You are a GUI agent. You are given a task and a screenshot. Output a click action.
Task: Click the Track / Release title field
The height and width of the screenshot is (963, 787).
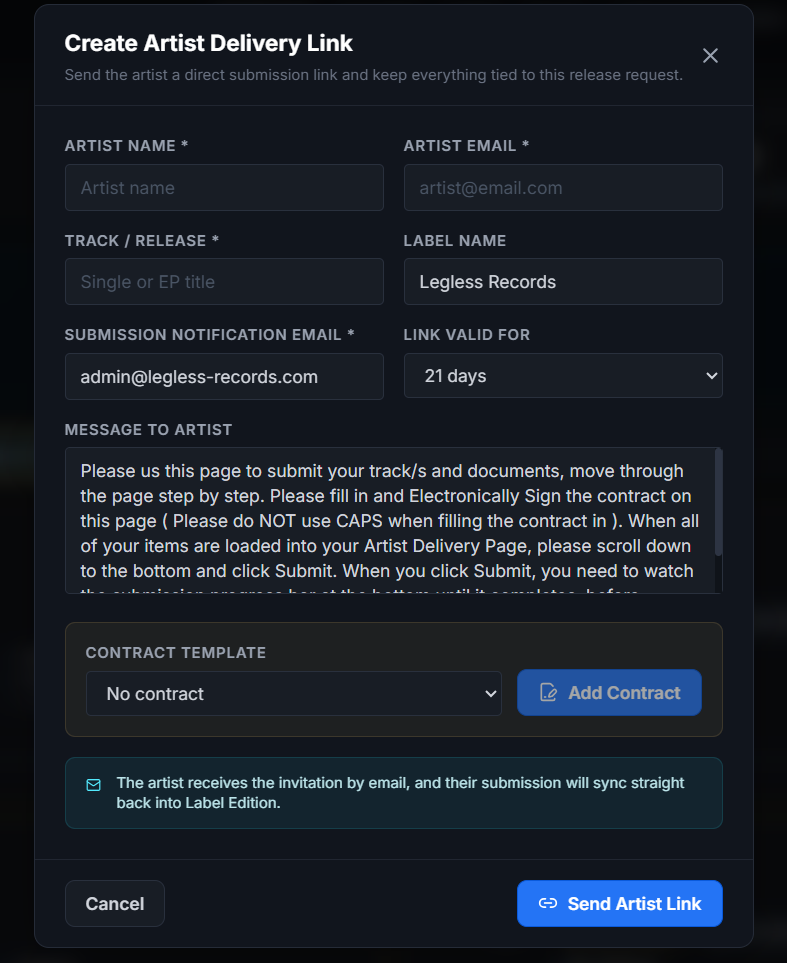[x=224, y=281]
